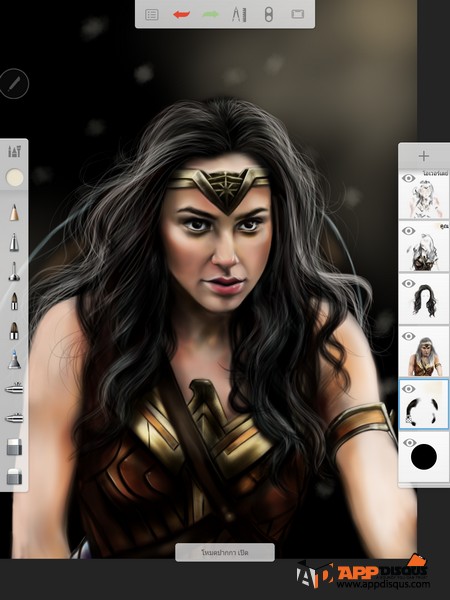The image size is (450, 600).
Task: Open the cream current color swatch
Action: (15, 178)
